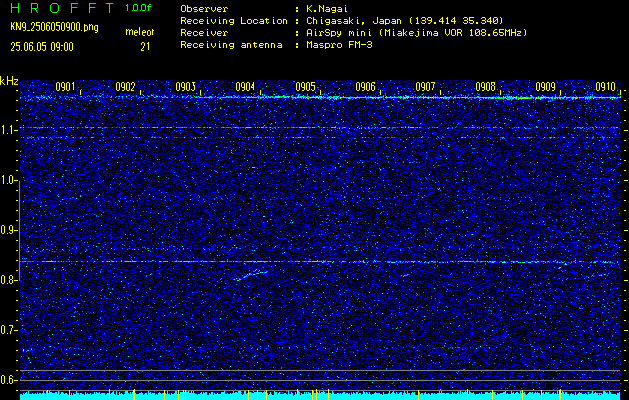Click the 0905 time marker

coord(305,87)
